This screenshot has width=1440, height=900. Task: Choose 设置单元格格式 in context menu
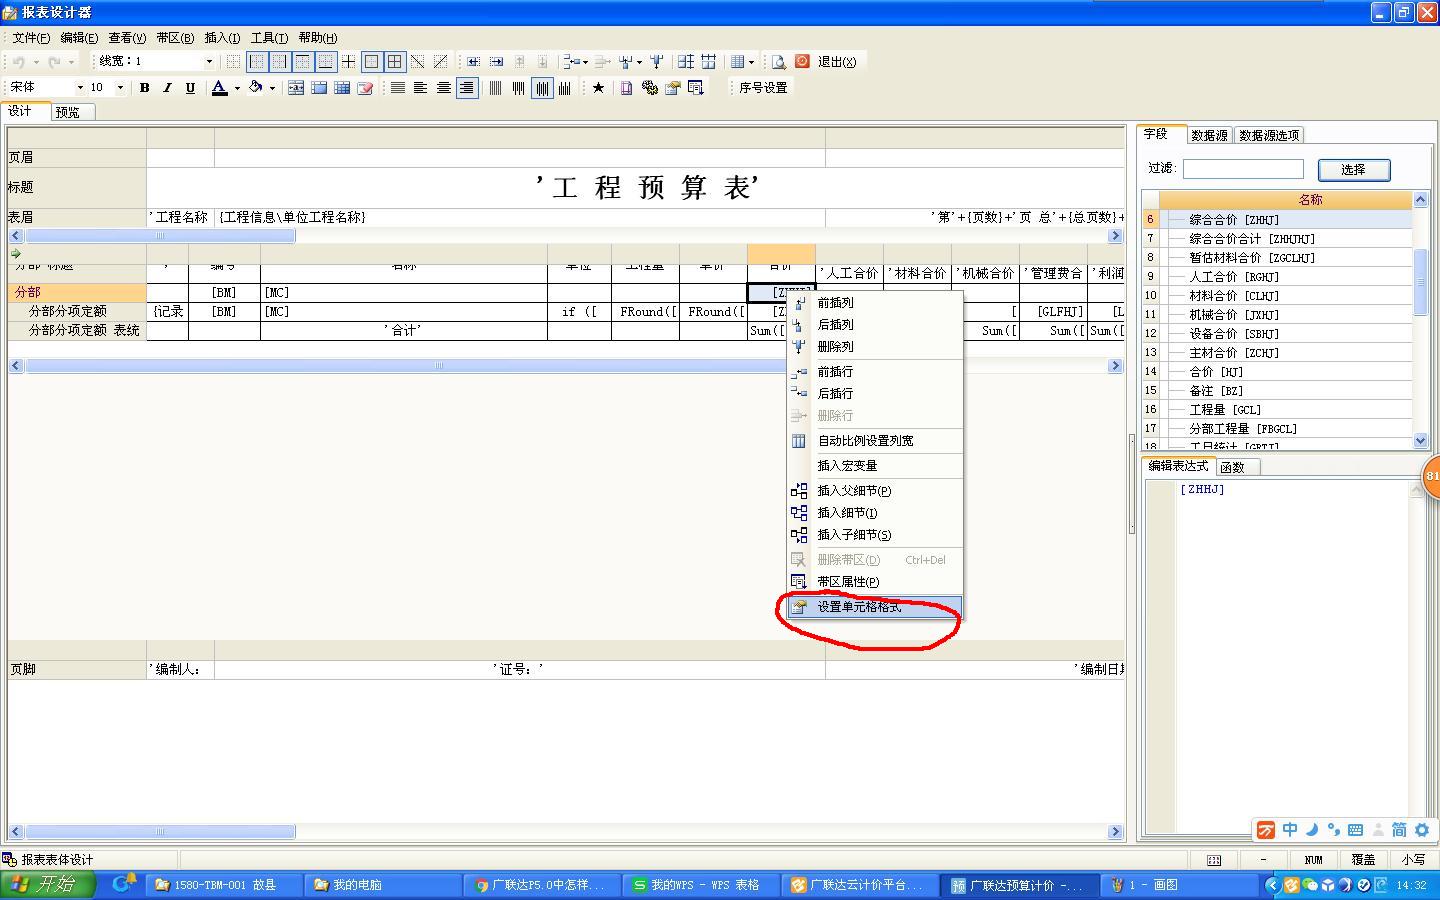(875, 607)
